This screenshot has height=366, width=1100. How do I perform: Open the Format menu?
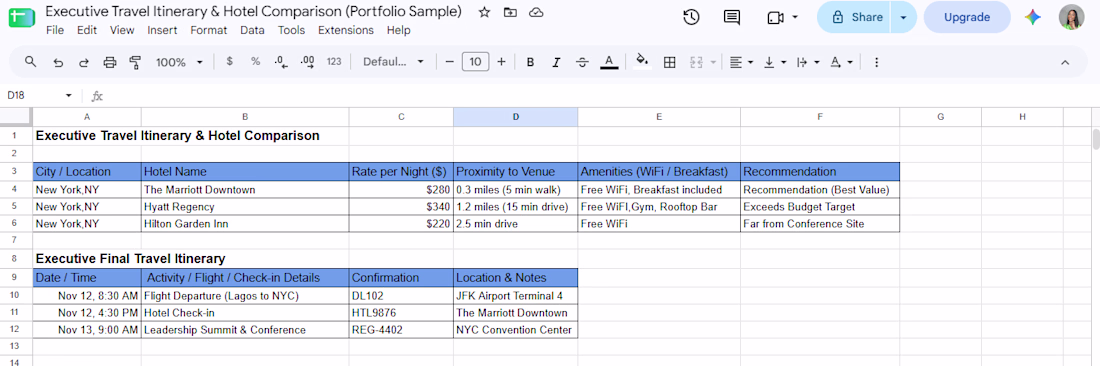pyautogui.click(x=209, y=30)
